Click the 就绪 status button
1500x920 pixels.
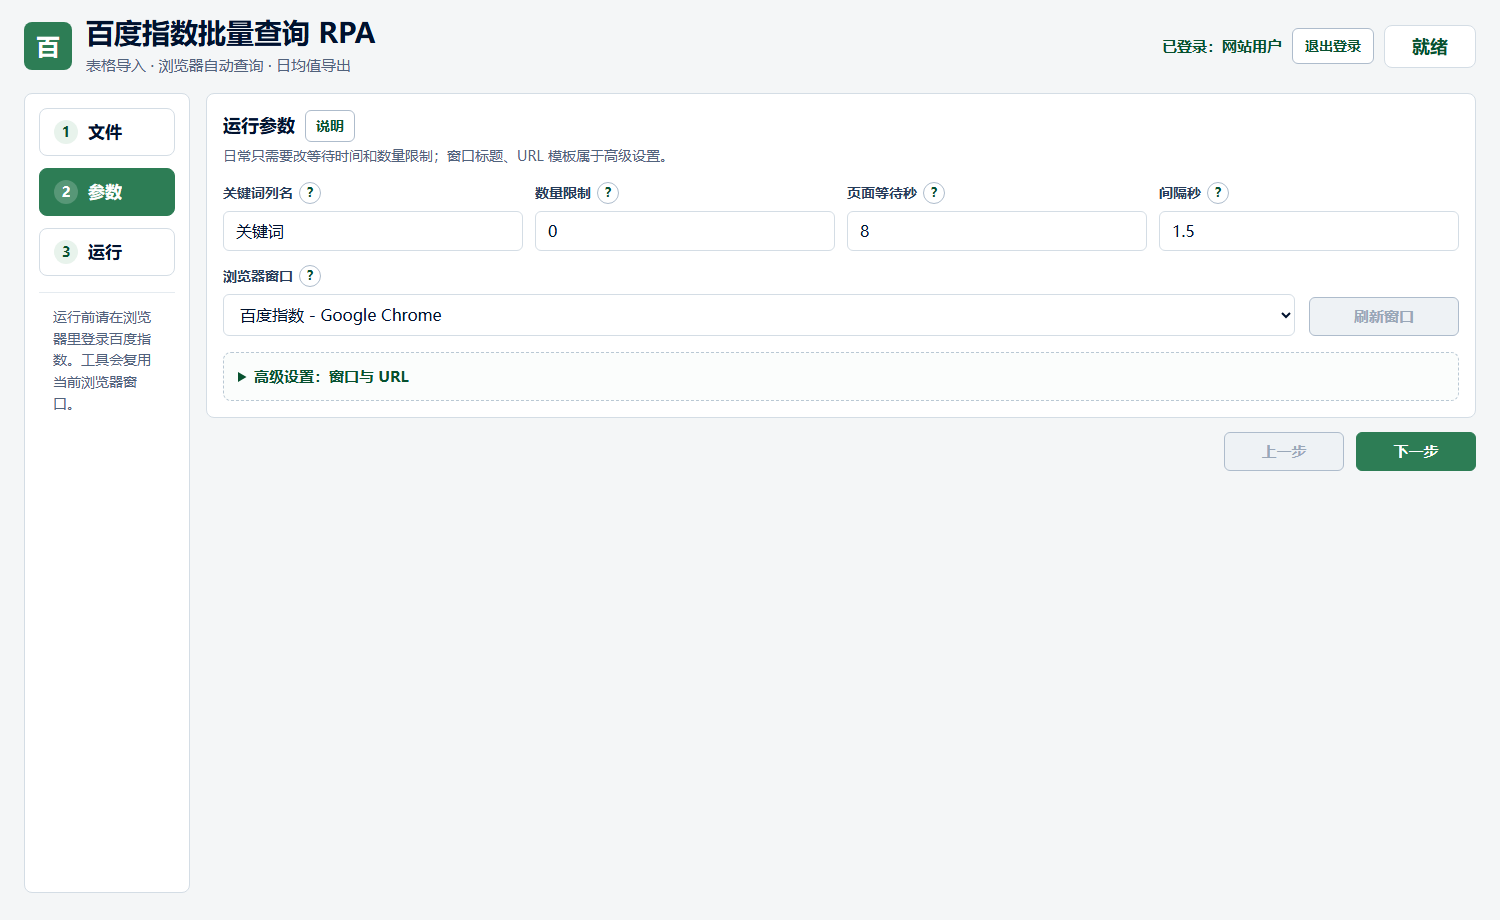click(x=1430, y=47)
